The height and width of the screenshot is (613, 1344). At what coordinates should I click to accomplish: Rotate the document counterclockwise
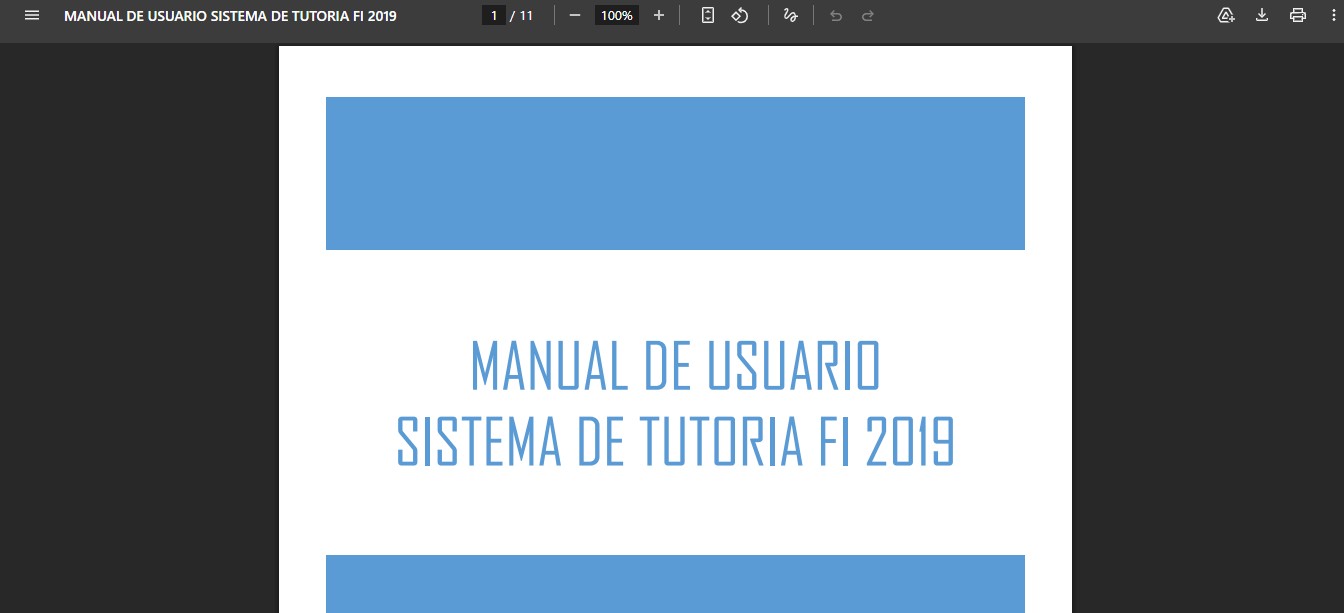click(740, 15)
